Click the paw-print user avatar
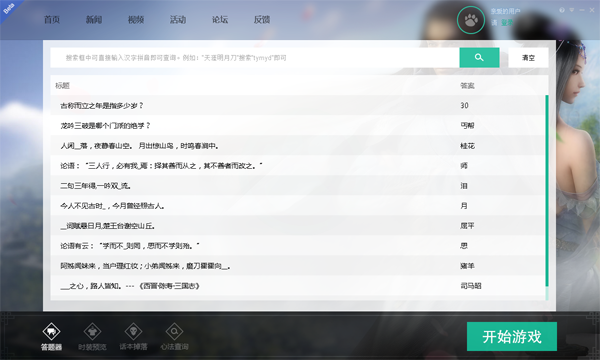The height and width of the screenshot is (360, 600). 471,20
